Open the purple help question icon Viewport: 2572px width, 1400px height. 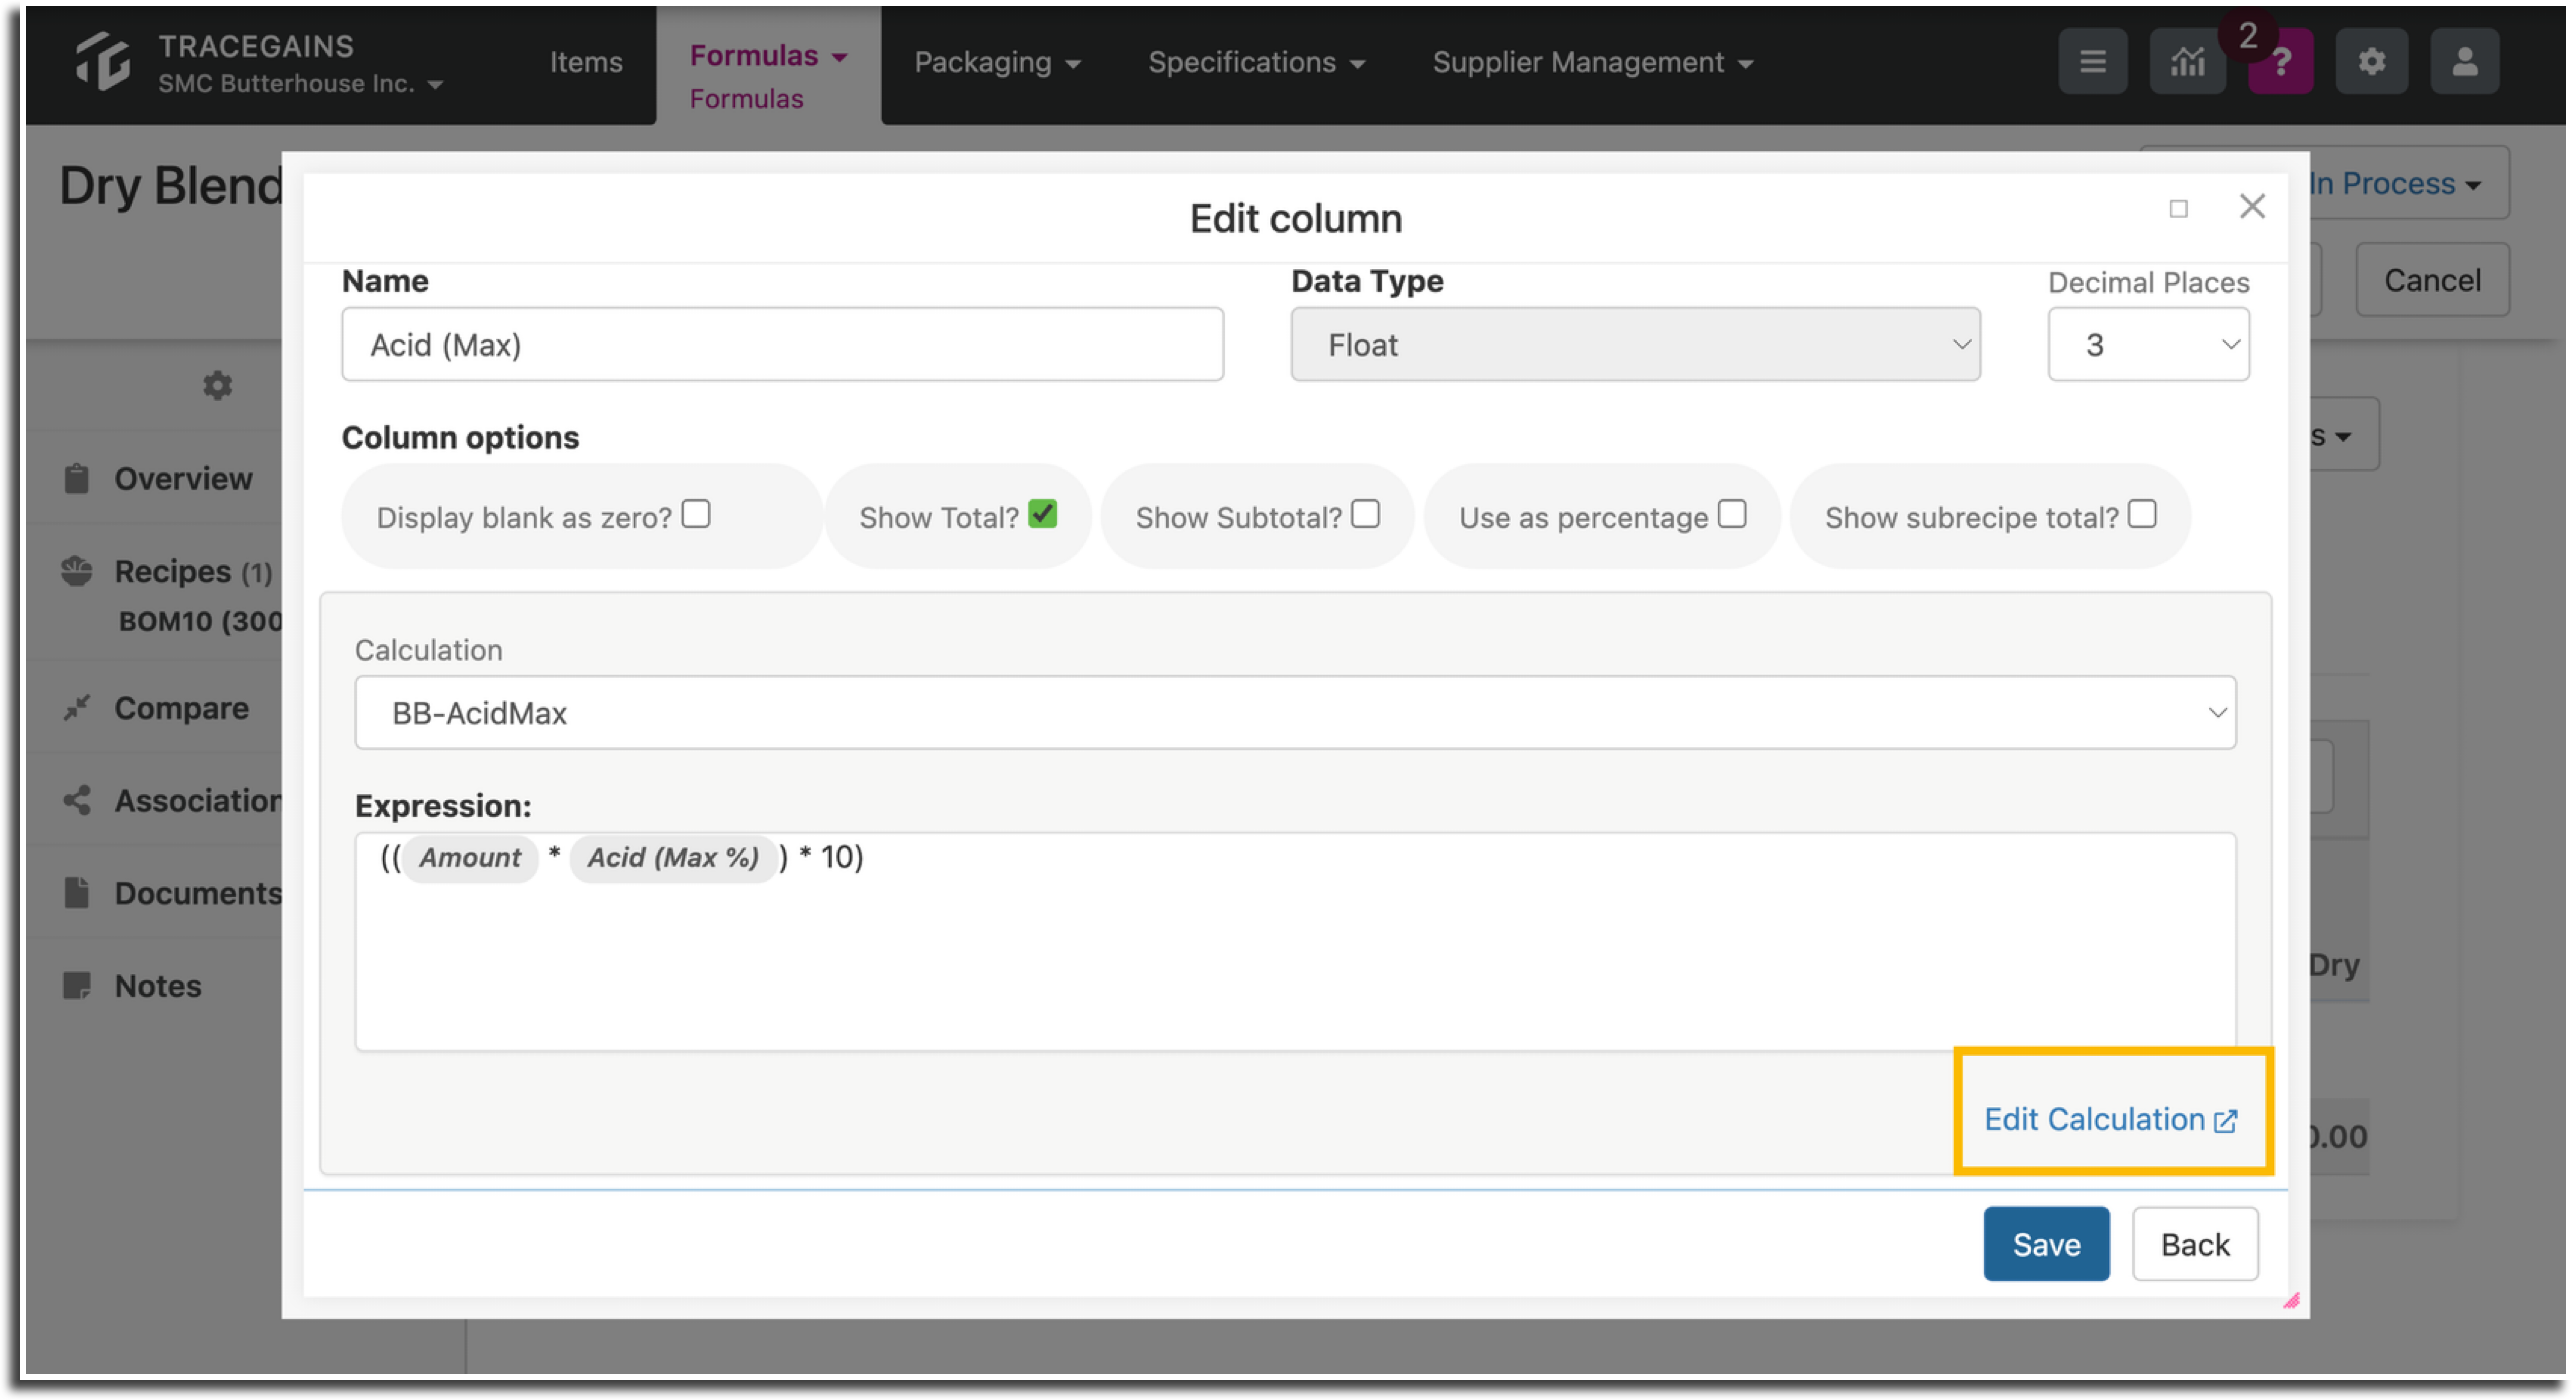click(2280, 62)
